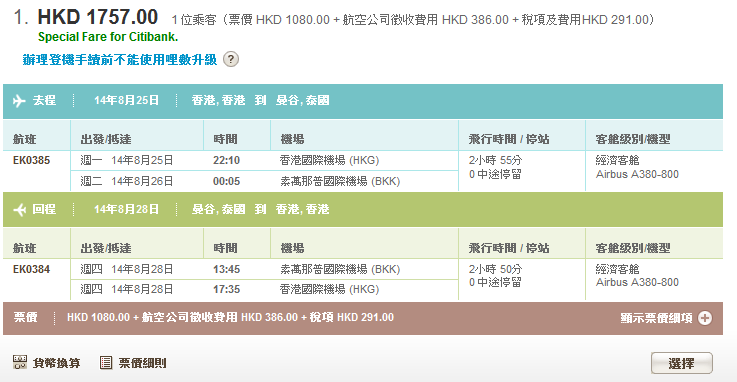737x382 pixels.
Task: Open 辦理登機手續前不能使用哩數升級 link
Action: [120, 60]
